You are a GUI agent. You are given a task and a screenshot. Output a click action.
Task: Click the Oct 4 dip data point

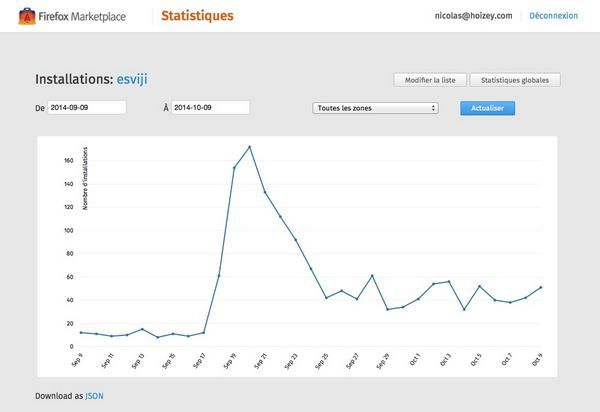464,309
